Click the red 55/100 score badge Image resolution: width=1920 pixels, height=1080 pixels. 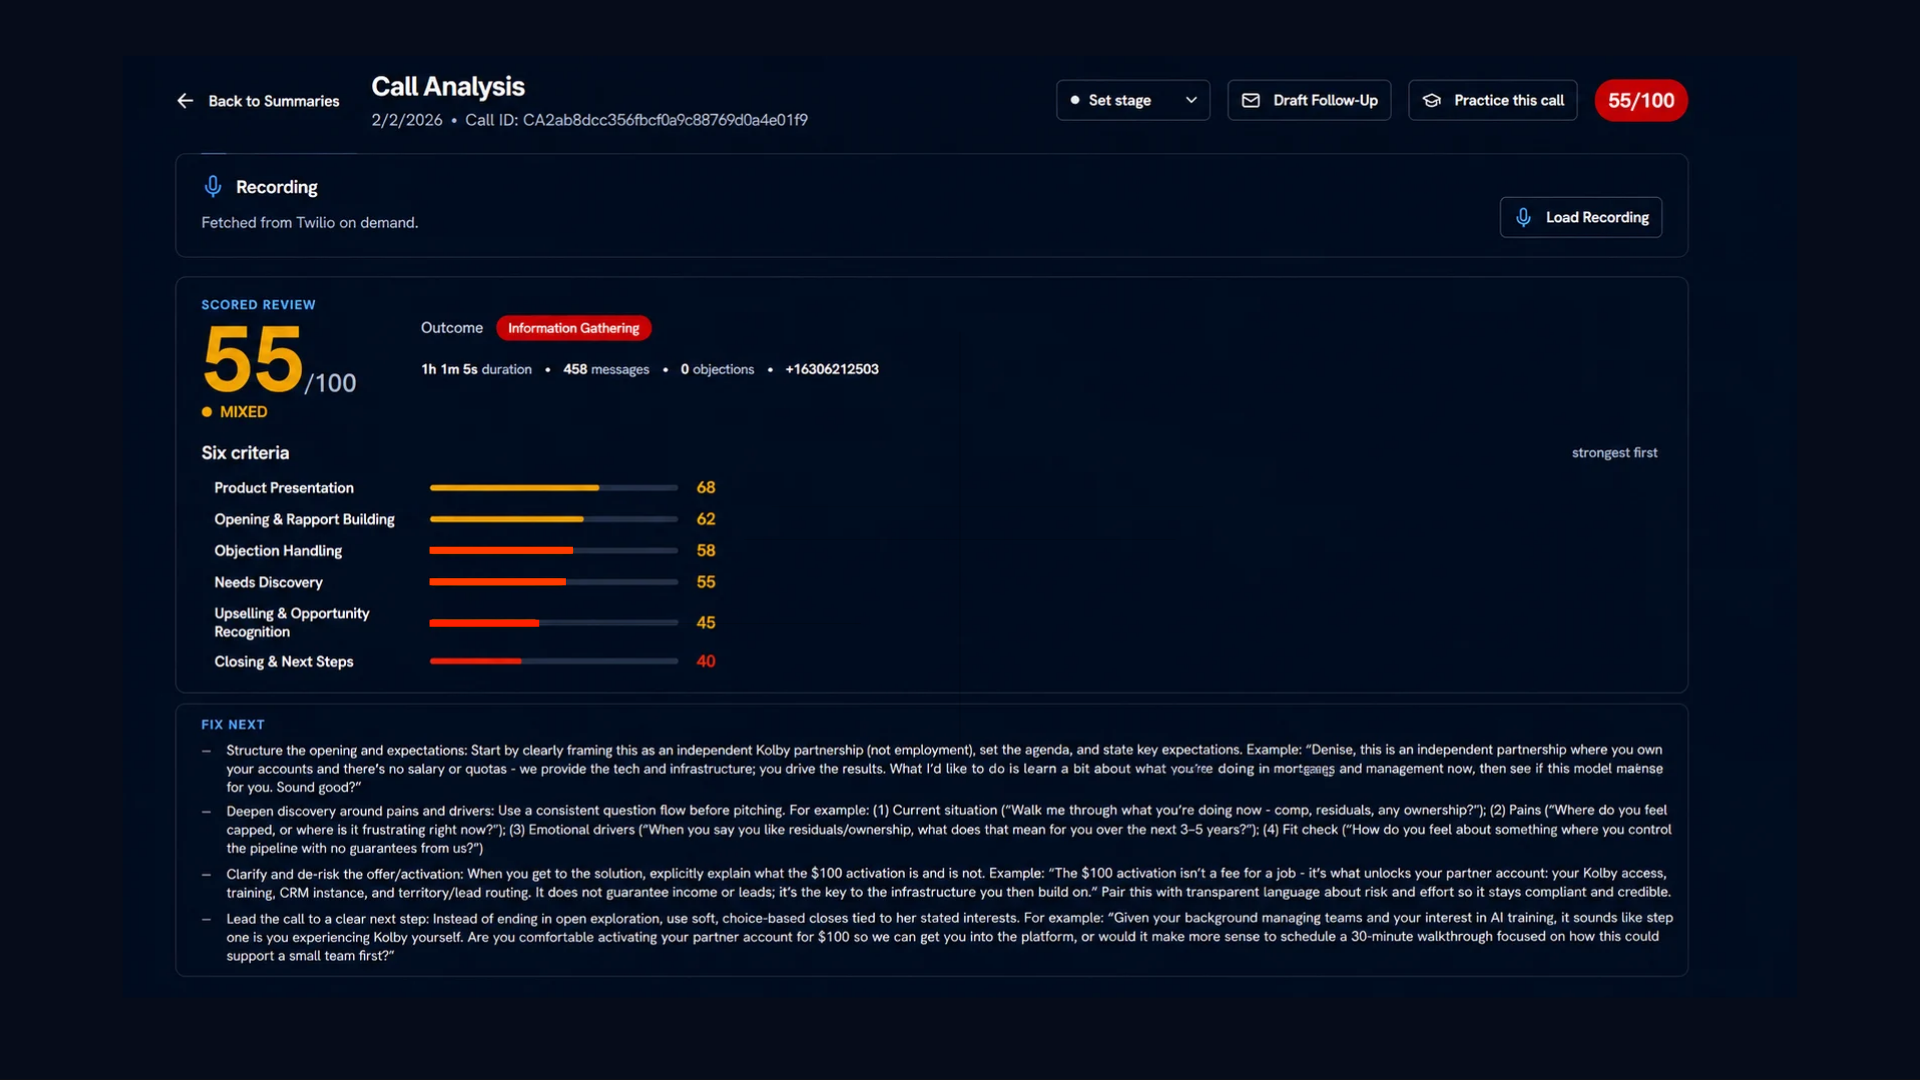(1640, 100)
